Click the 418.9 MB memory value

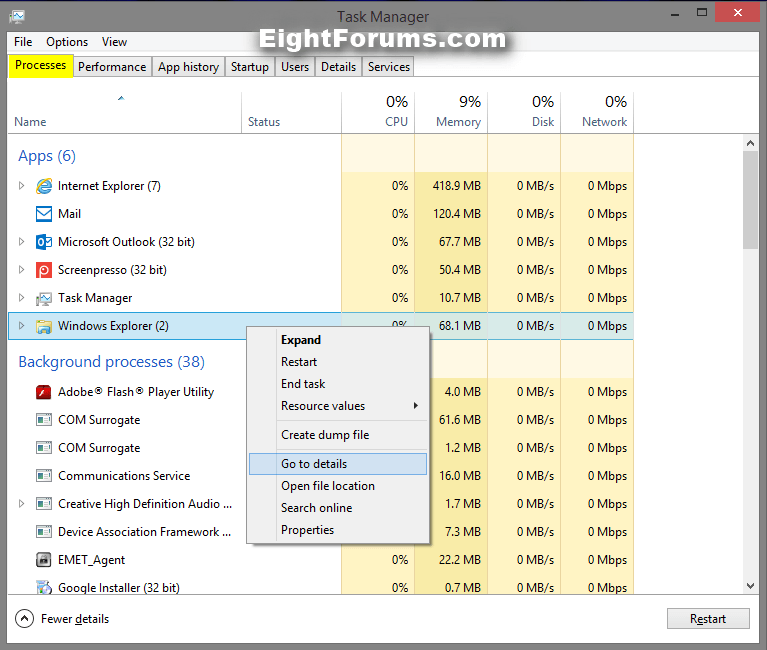[457, 186]
